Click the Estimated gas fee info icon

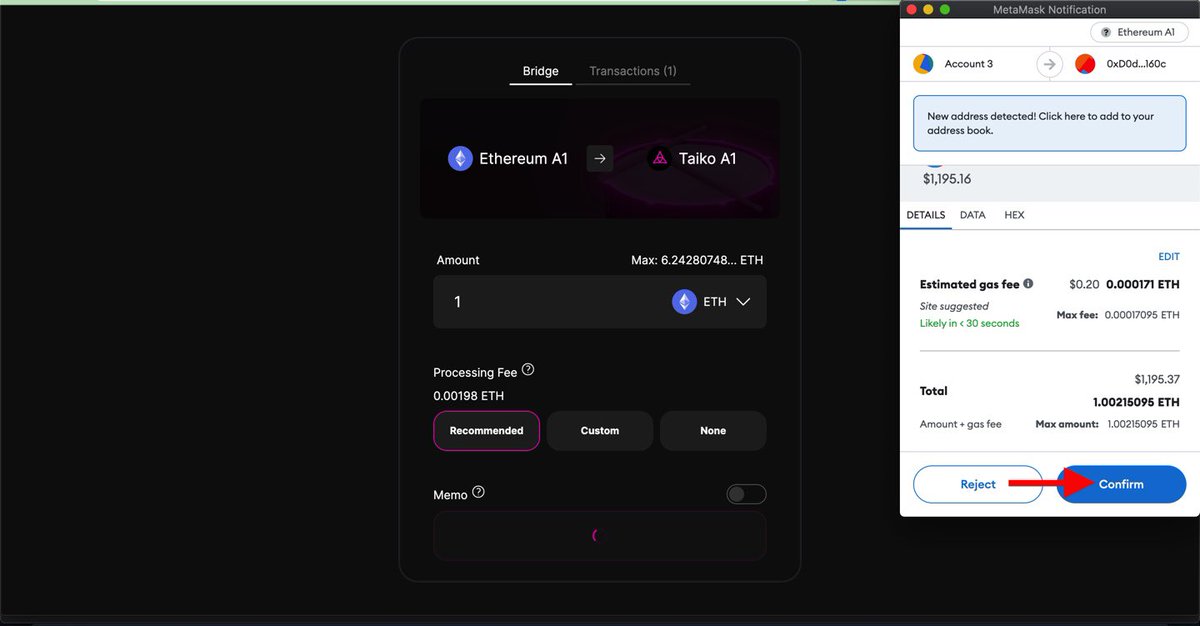[1028, 284]
